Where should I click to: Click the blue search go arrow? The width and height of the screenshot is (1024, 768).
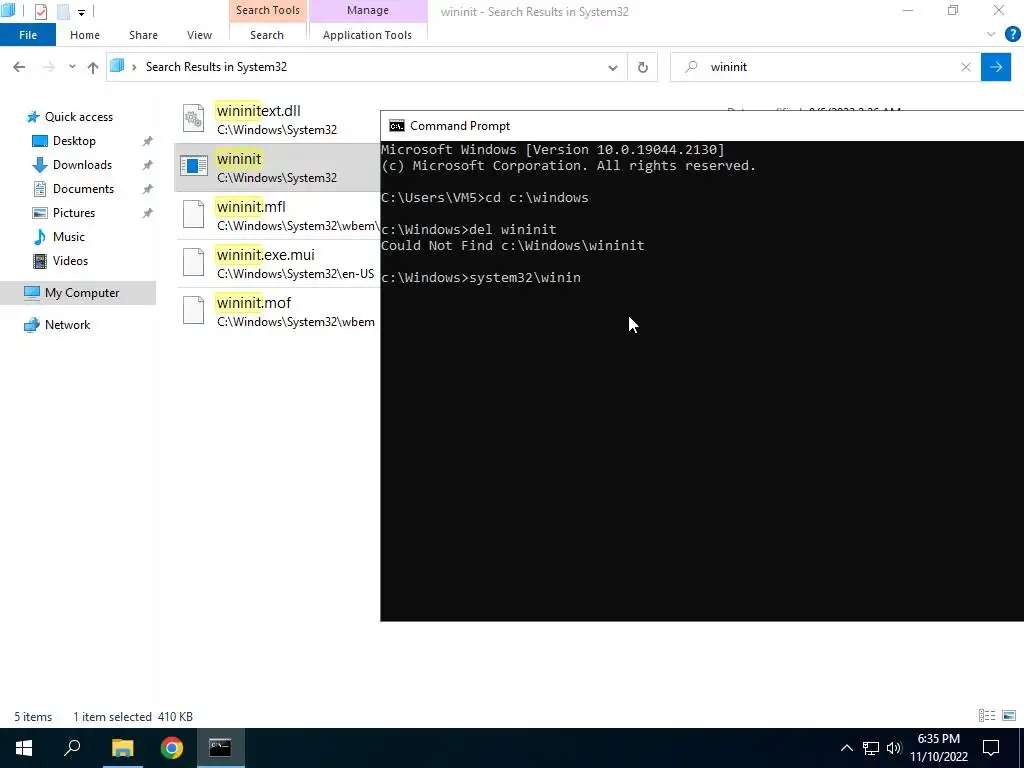pos(996,67)
